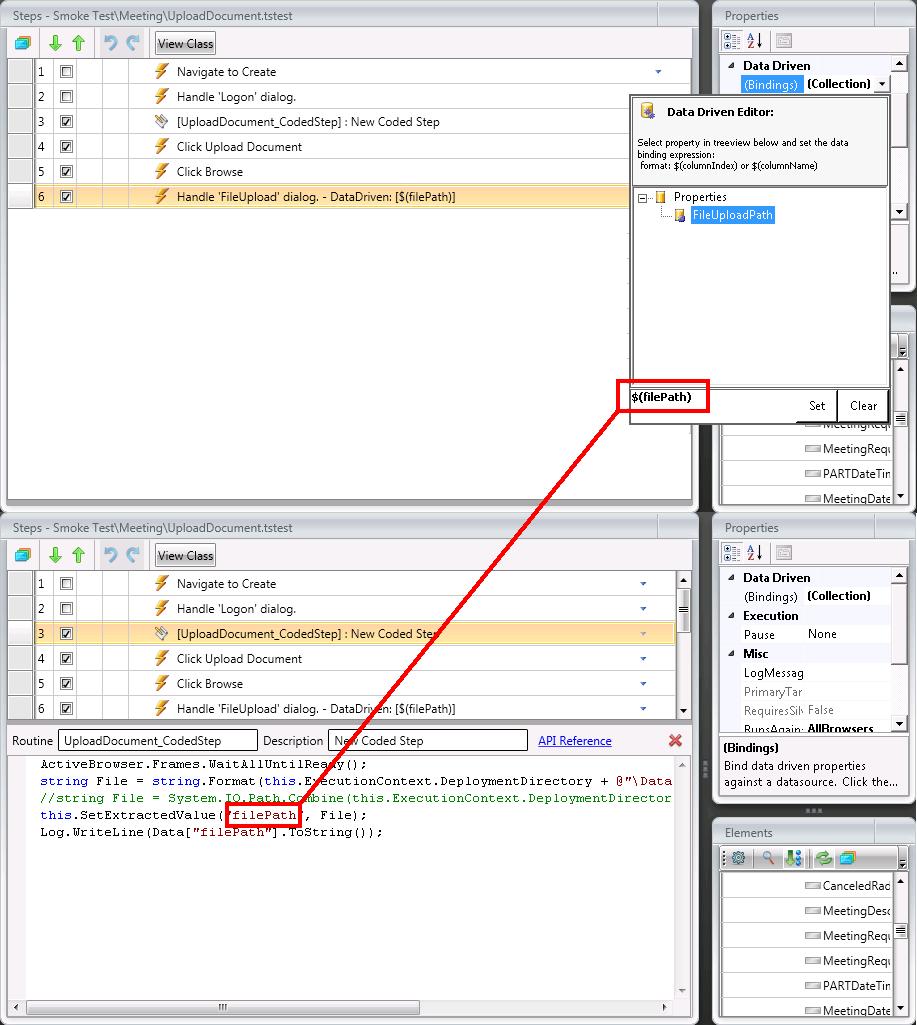Select MeetingDesc element in Elements list
The width and height of the screenshot is (917, 1025).
[805, 911]
